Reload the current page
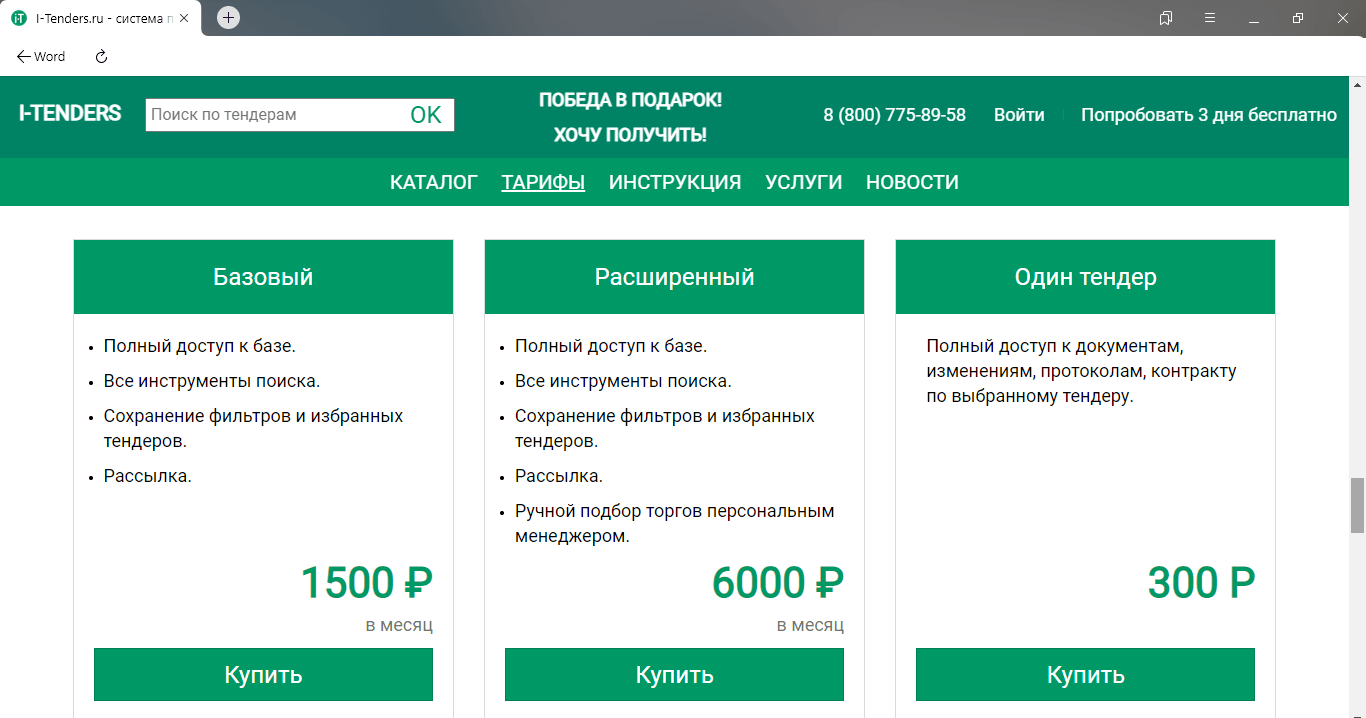Viewport: 1366px width, 718px height. [x=101, y=57]
